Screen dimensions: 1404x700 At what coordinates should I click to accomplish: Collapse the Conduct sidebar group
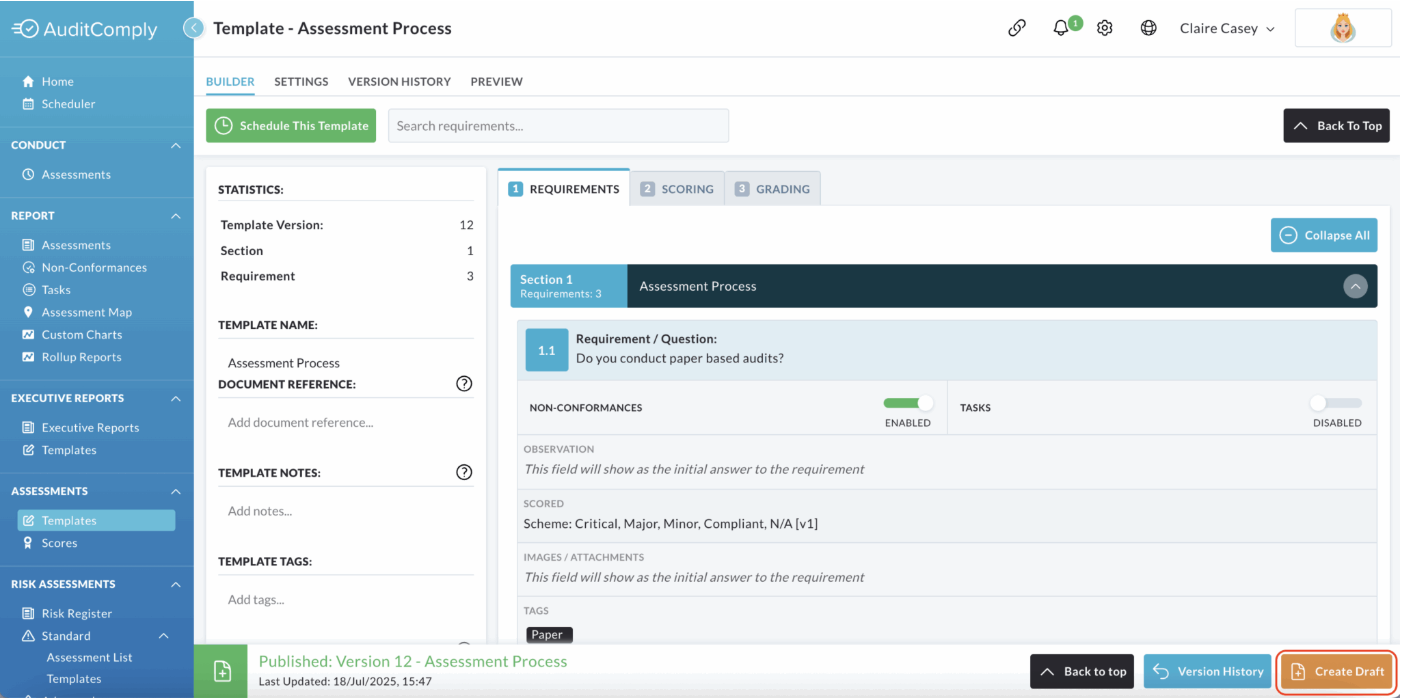[x=176, y=146]
